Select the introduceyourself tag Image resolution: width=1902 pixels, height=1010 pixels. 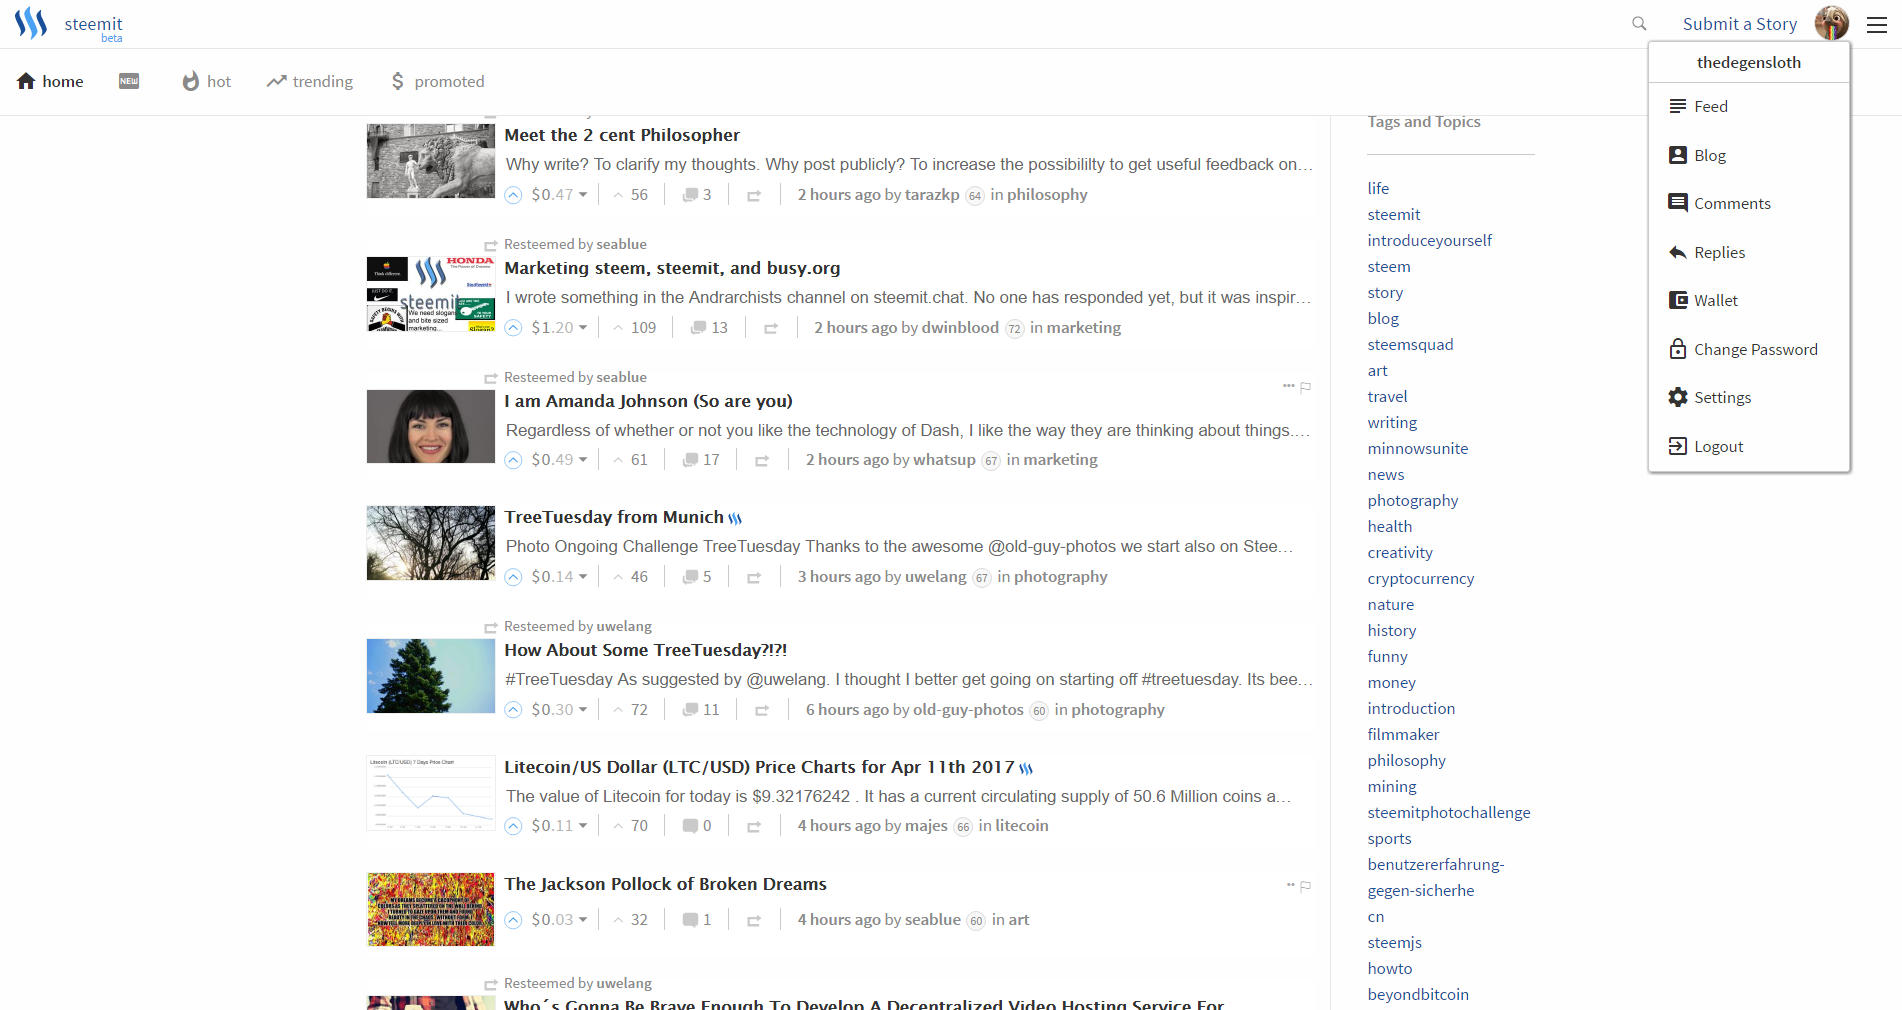click(1430, 241)
